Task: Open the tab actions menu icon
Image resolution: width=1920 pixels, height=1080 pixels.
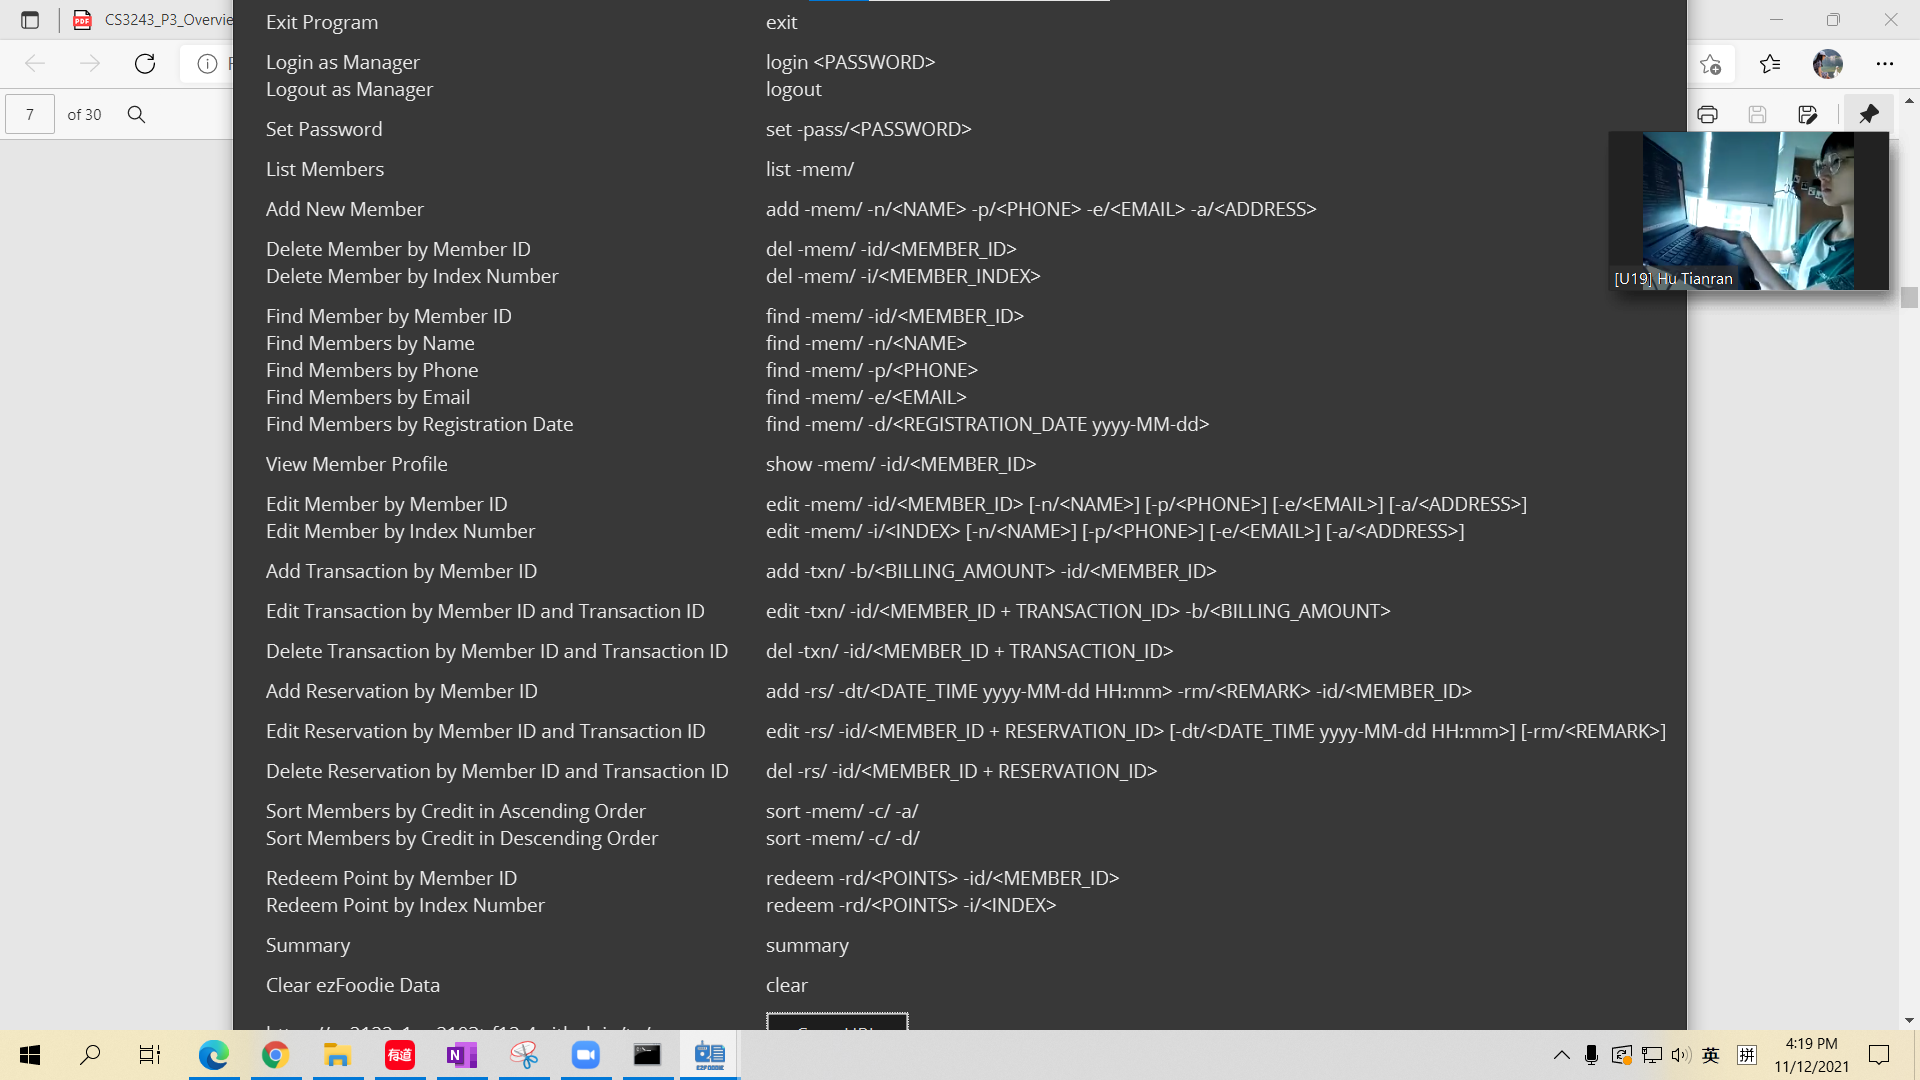Action: point(30,19)
